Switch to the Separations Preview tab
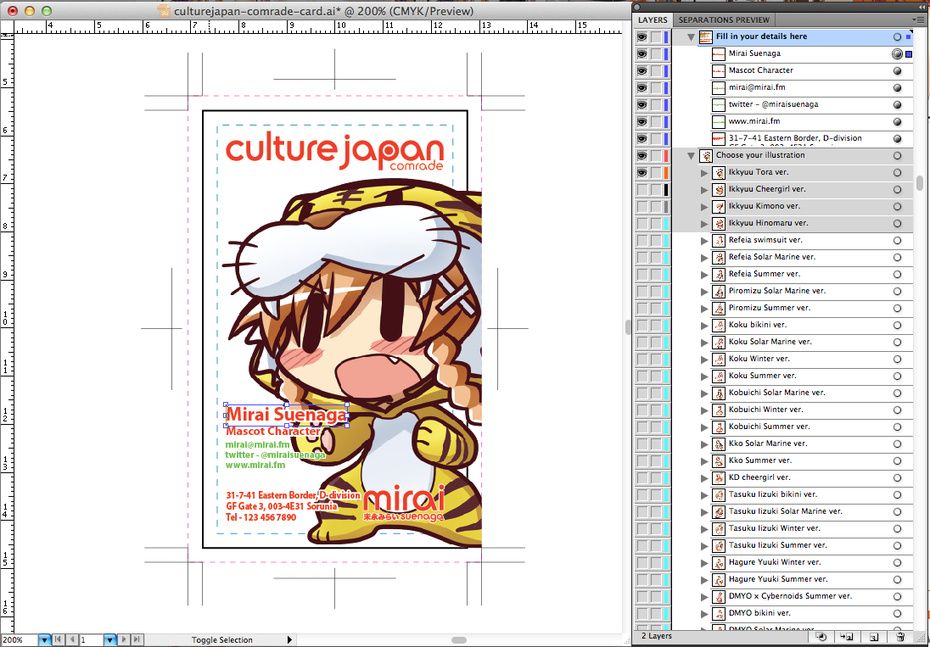The image size is (930, 647). [x=723, y=19]
